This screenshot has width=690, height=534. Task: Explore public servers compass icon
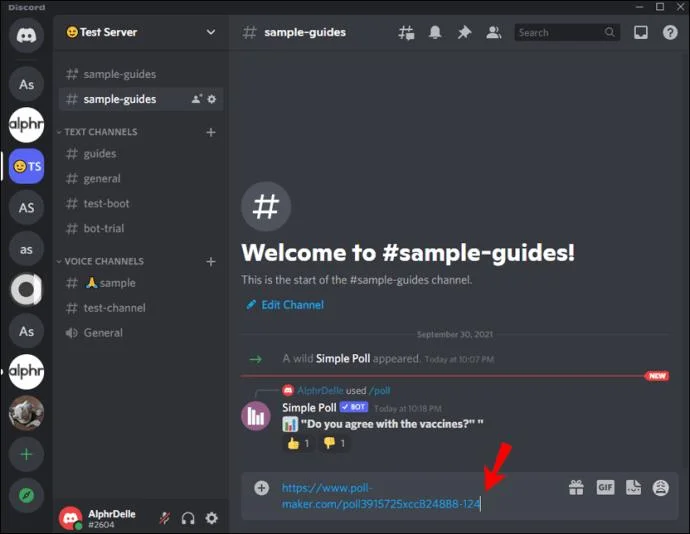[26, 495]
